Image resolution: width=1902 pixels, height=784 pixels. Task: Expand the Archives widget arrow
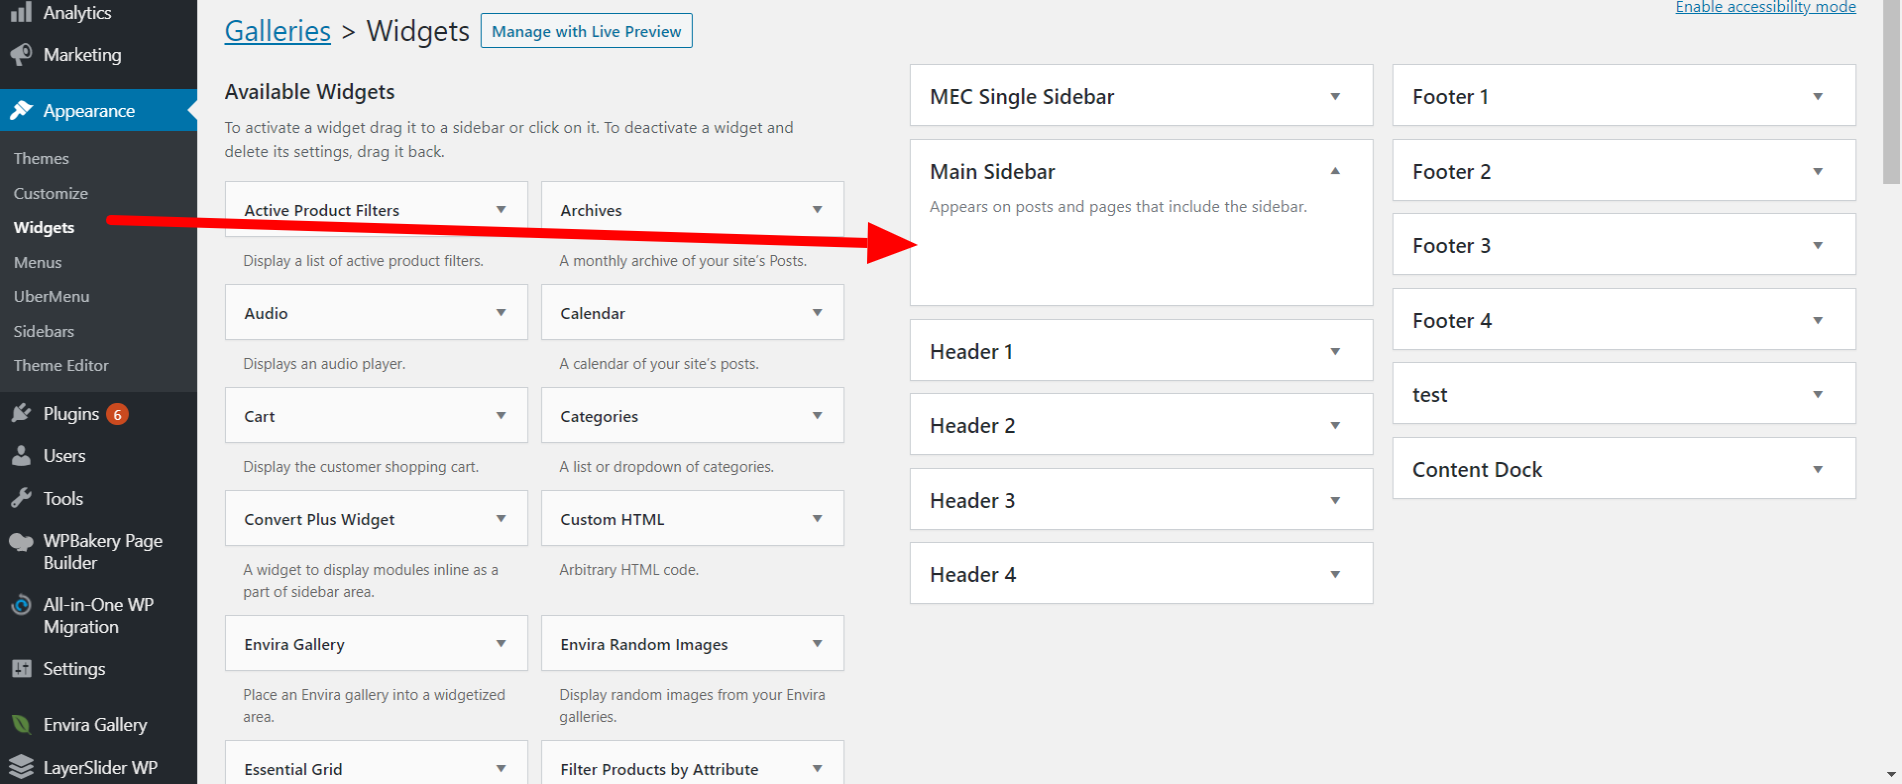pos(817,210)
